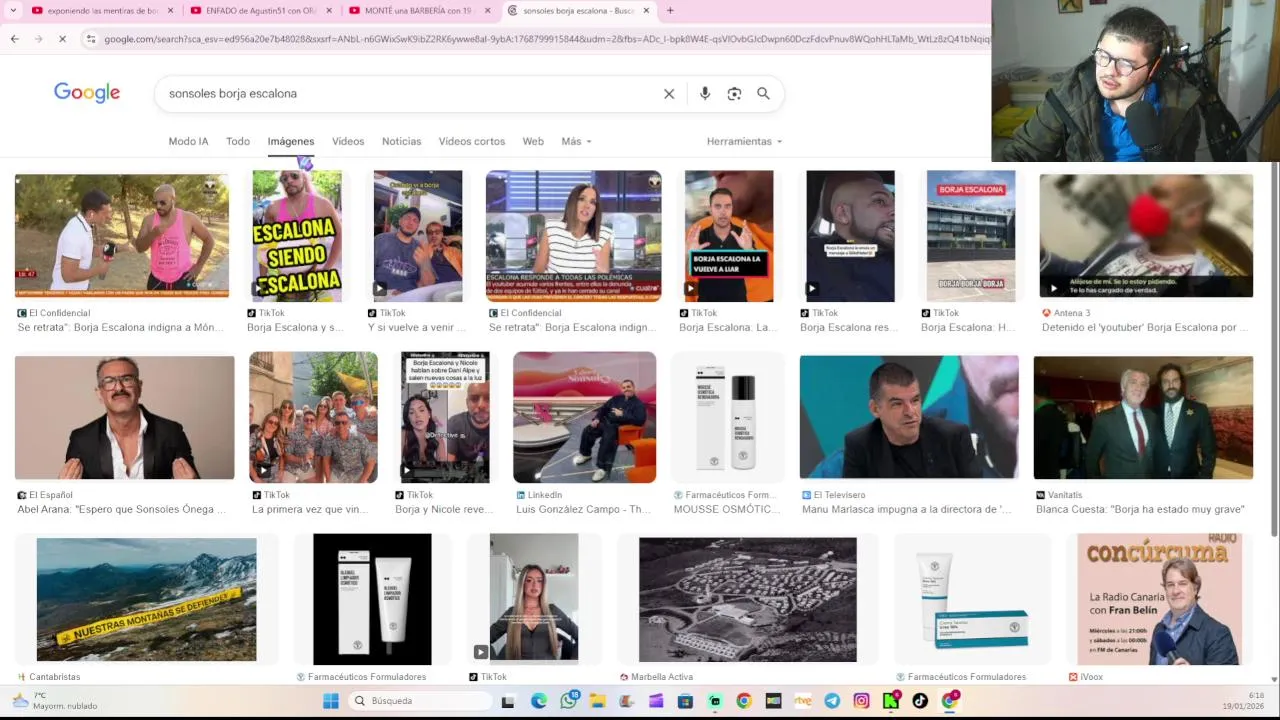The width and height of the screenshot is (1280, 720).
Task: Open WhatsApp from taskbar
Action: [x=569, y=701]
